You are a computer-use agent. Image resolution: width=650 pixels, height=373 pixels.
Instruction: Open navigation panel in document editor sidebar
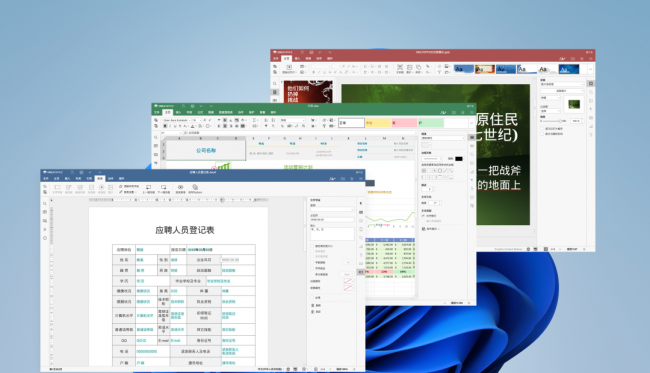[x=45, y=229]
